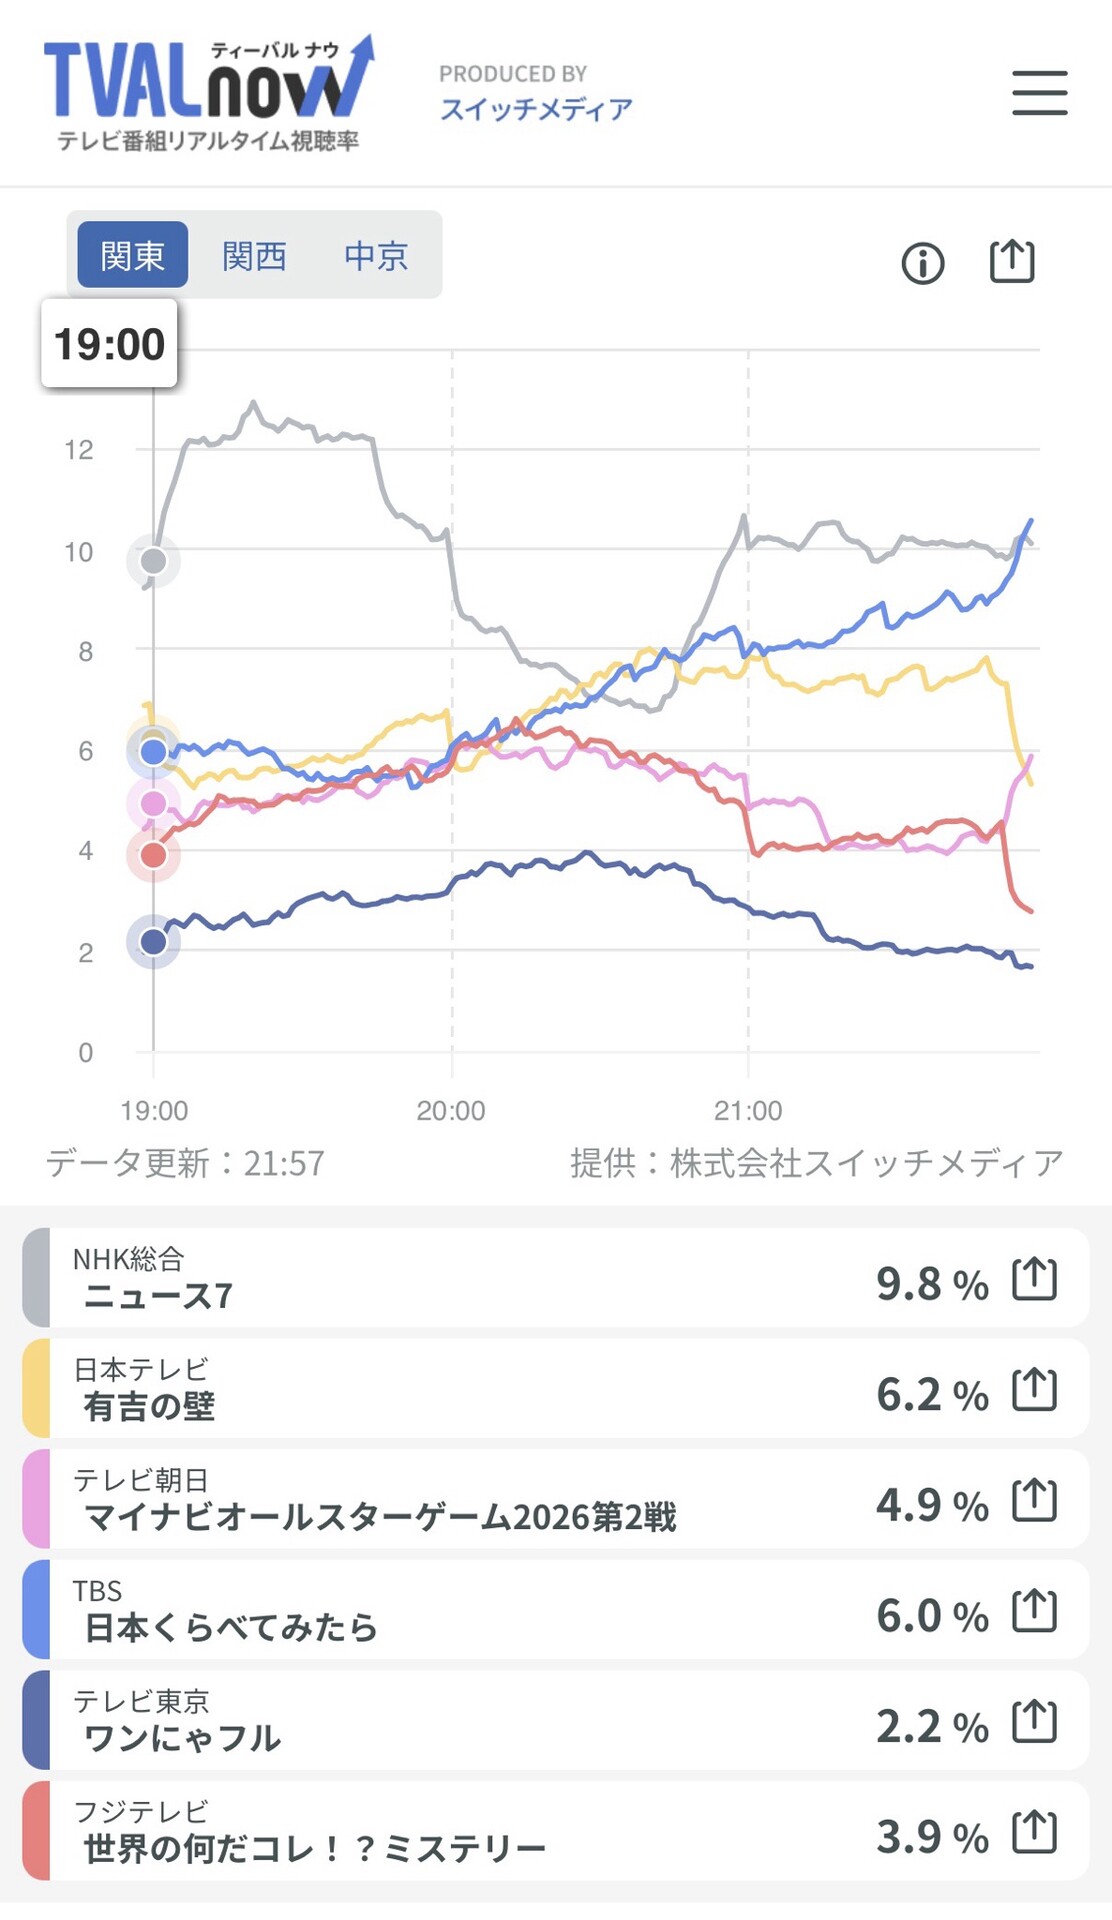Screen dimensions: 1112x1920
Task: Click the info circle icon
Action: [x=922, y=264]
